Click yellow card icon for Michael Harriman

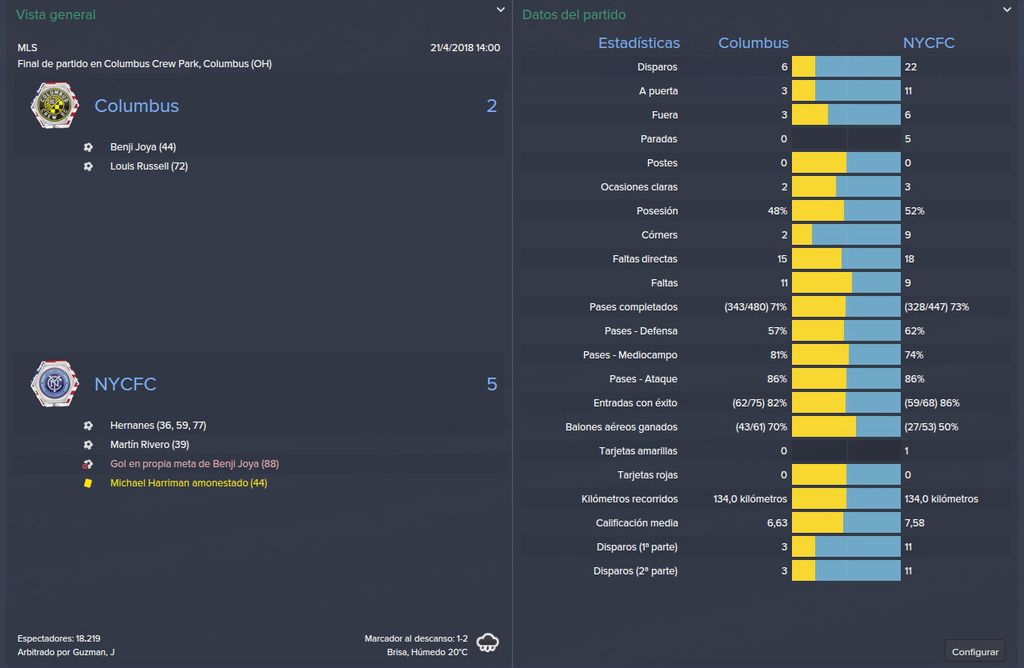coord(88,483)
